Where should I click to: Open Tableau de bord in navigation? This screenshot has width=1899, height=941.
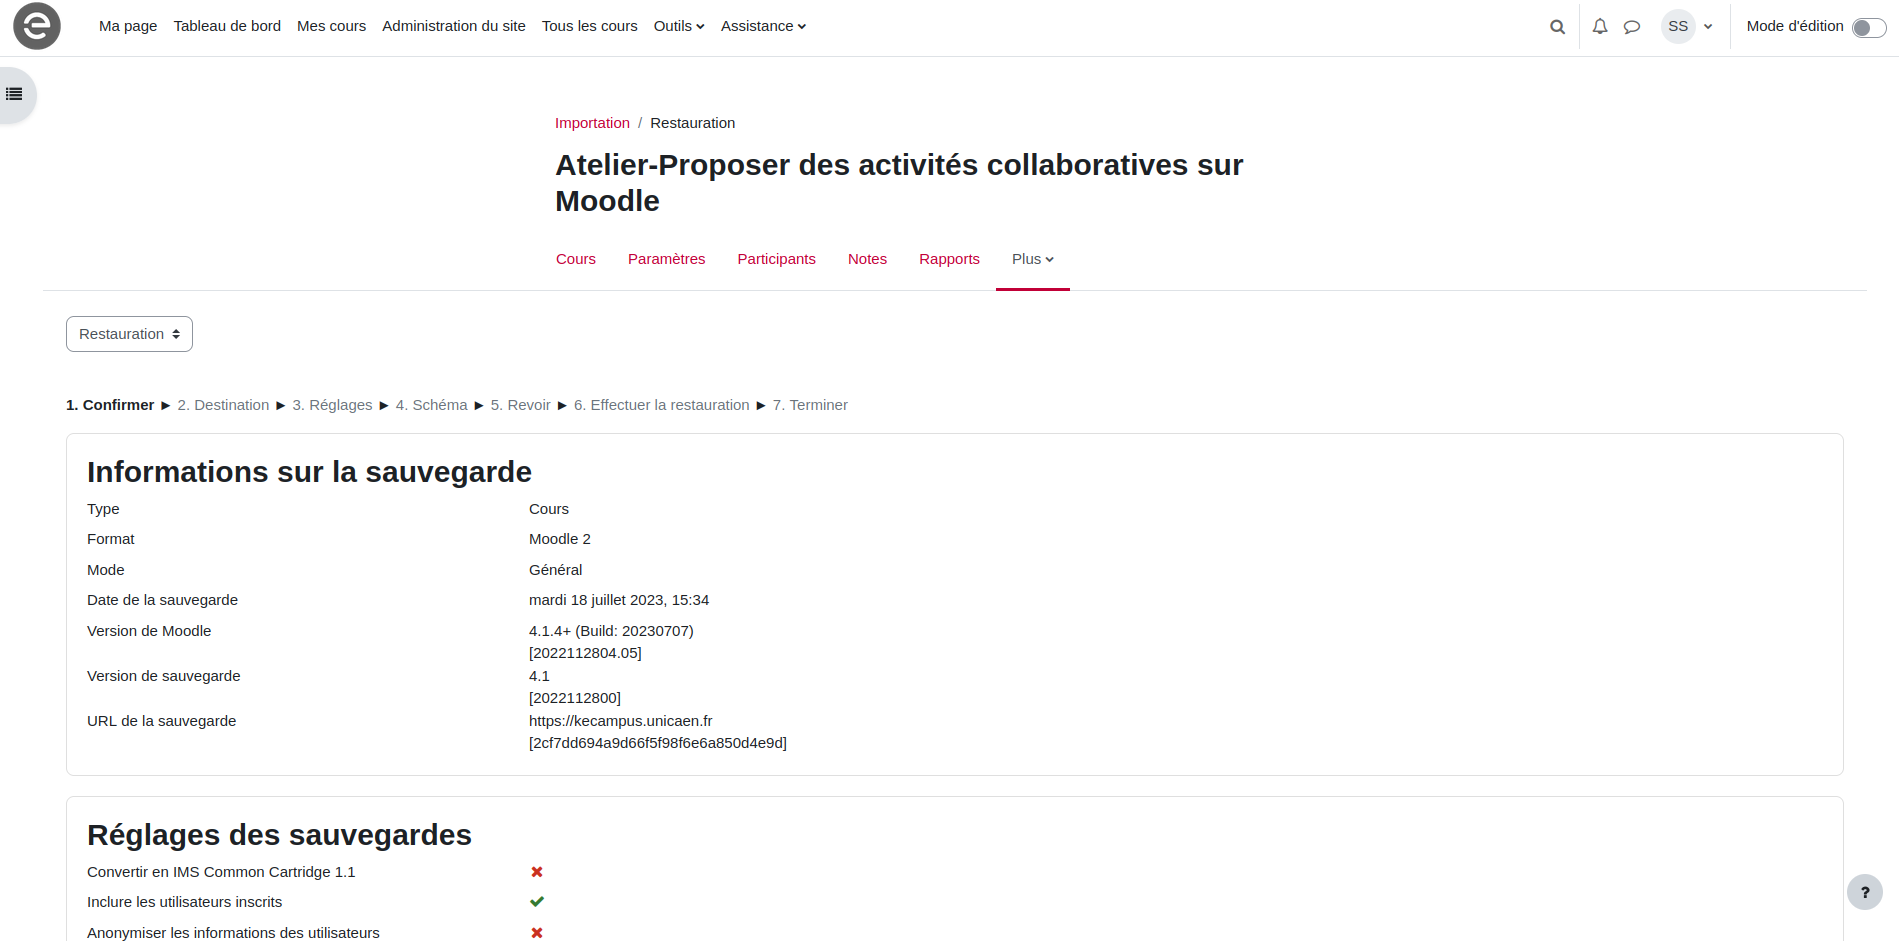[227, 26]
